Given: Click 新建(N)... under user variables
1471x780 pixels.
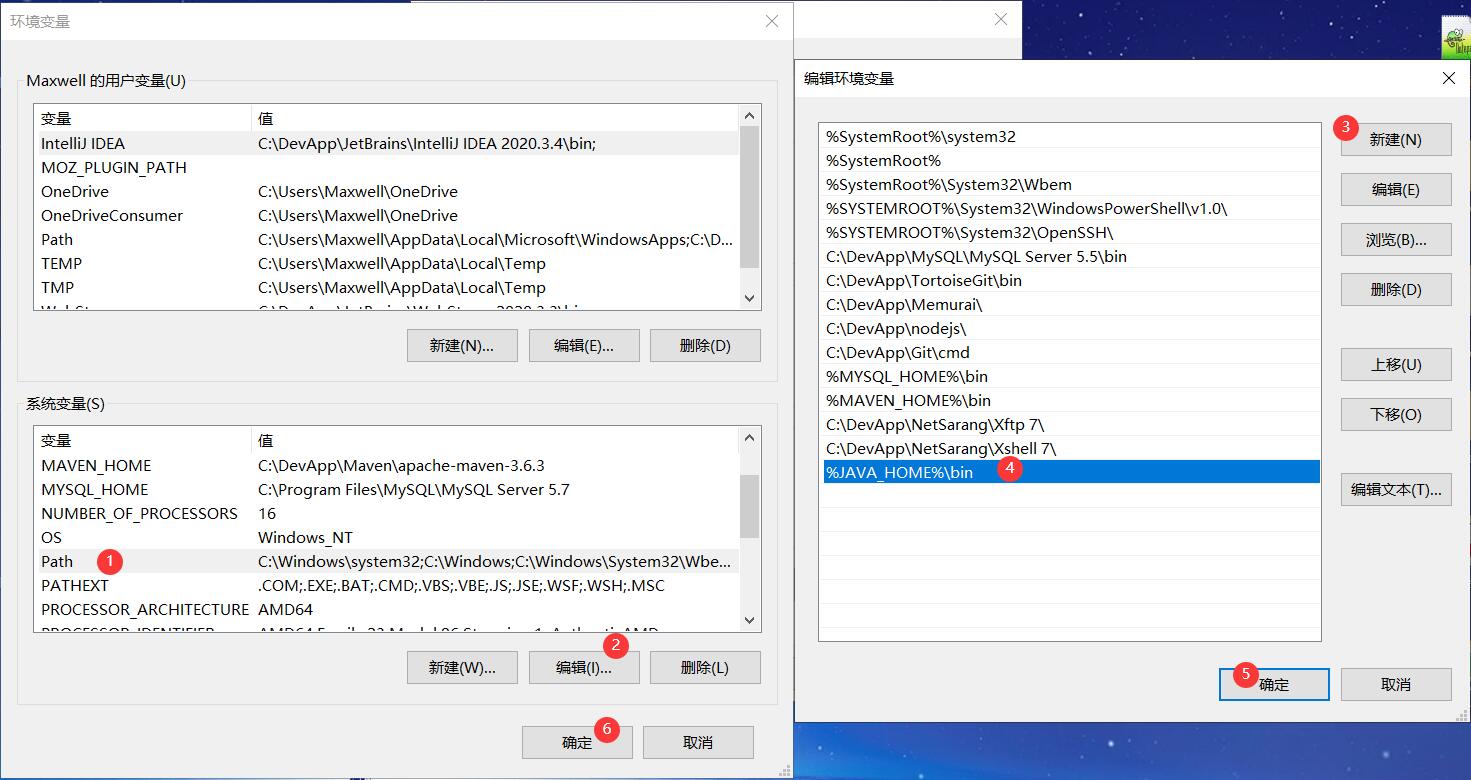Looking at the screenshot, I should tap(462, 346).
